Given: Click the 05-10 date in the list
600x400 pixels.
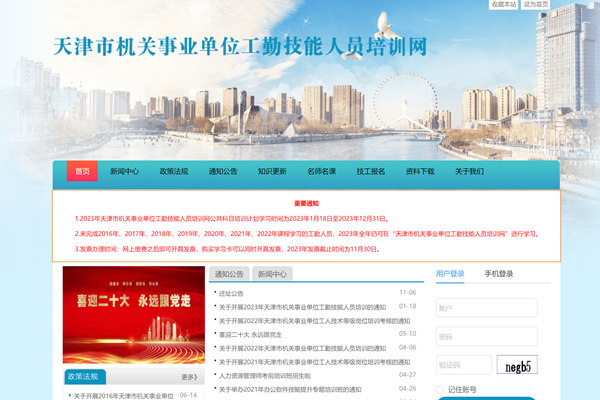Looking at the screenshot, I should (x=408, y=334).
